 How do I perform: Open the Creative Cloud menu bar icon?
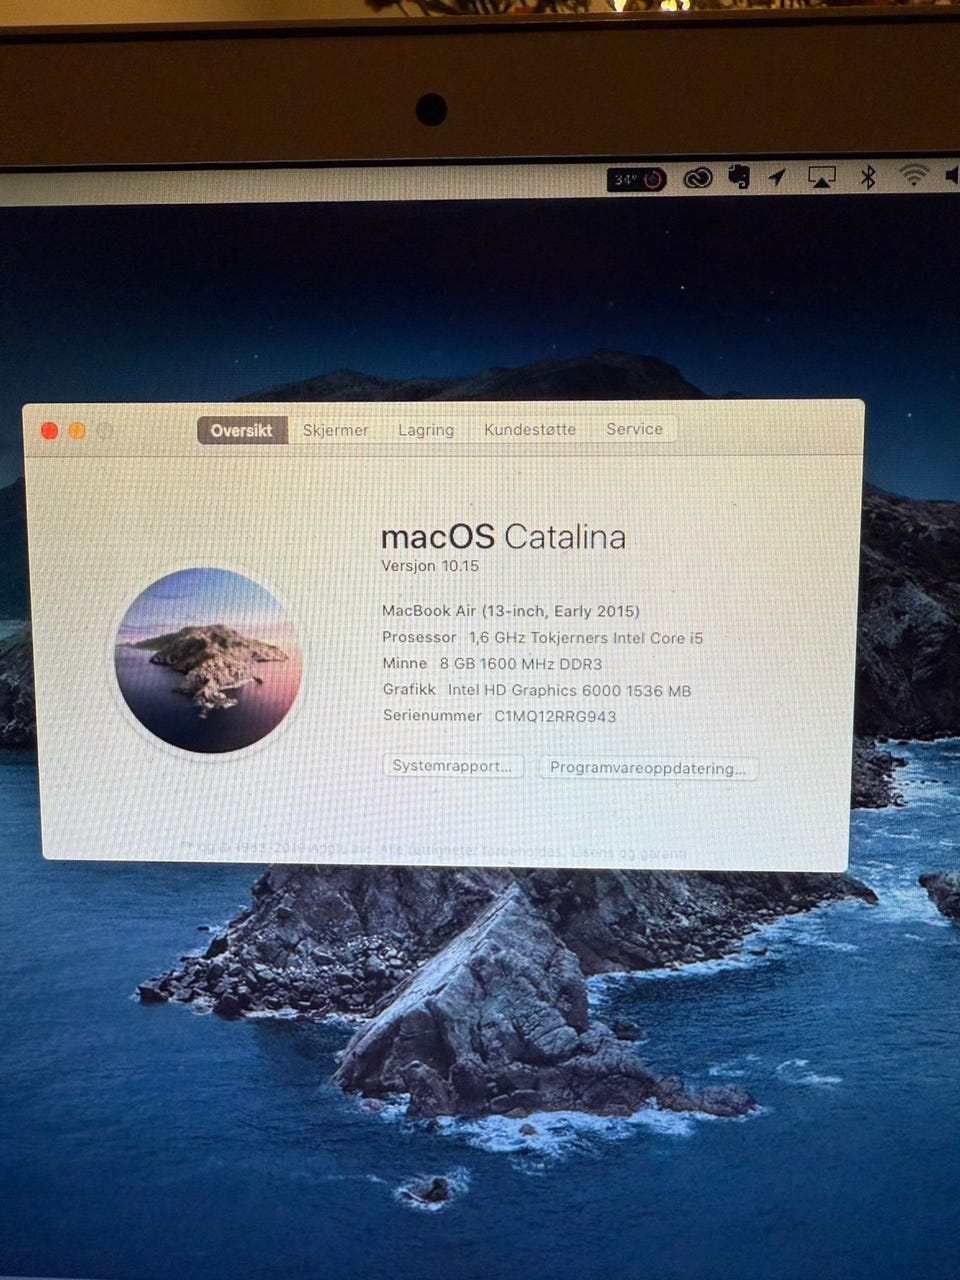(x=697, y=178)
